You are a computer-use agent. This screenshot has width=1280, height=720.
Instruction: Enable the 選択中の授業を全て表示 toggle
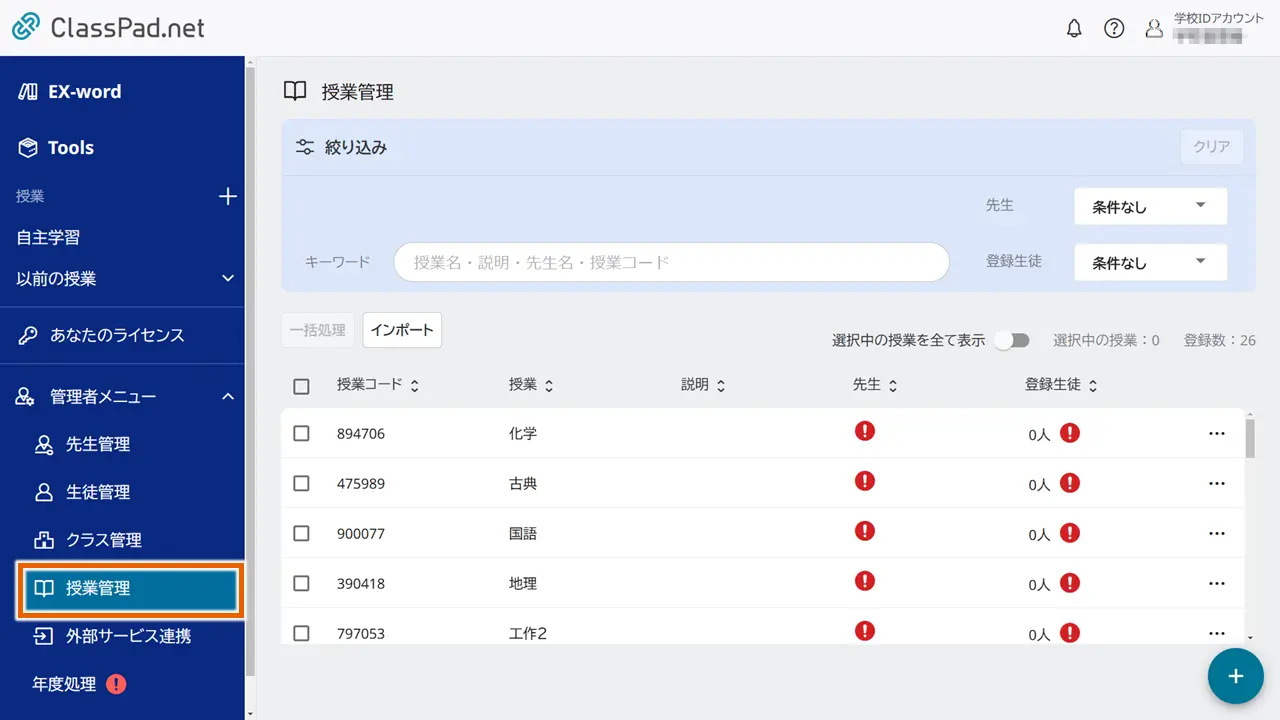1011,340
